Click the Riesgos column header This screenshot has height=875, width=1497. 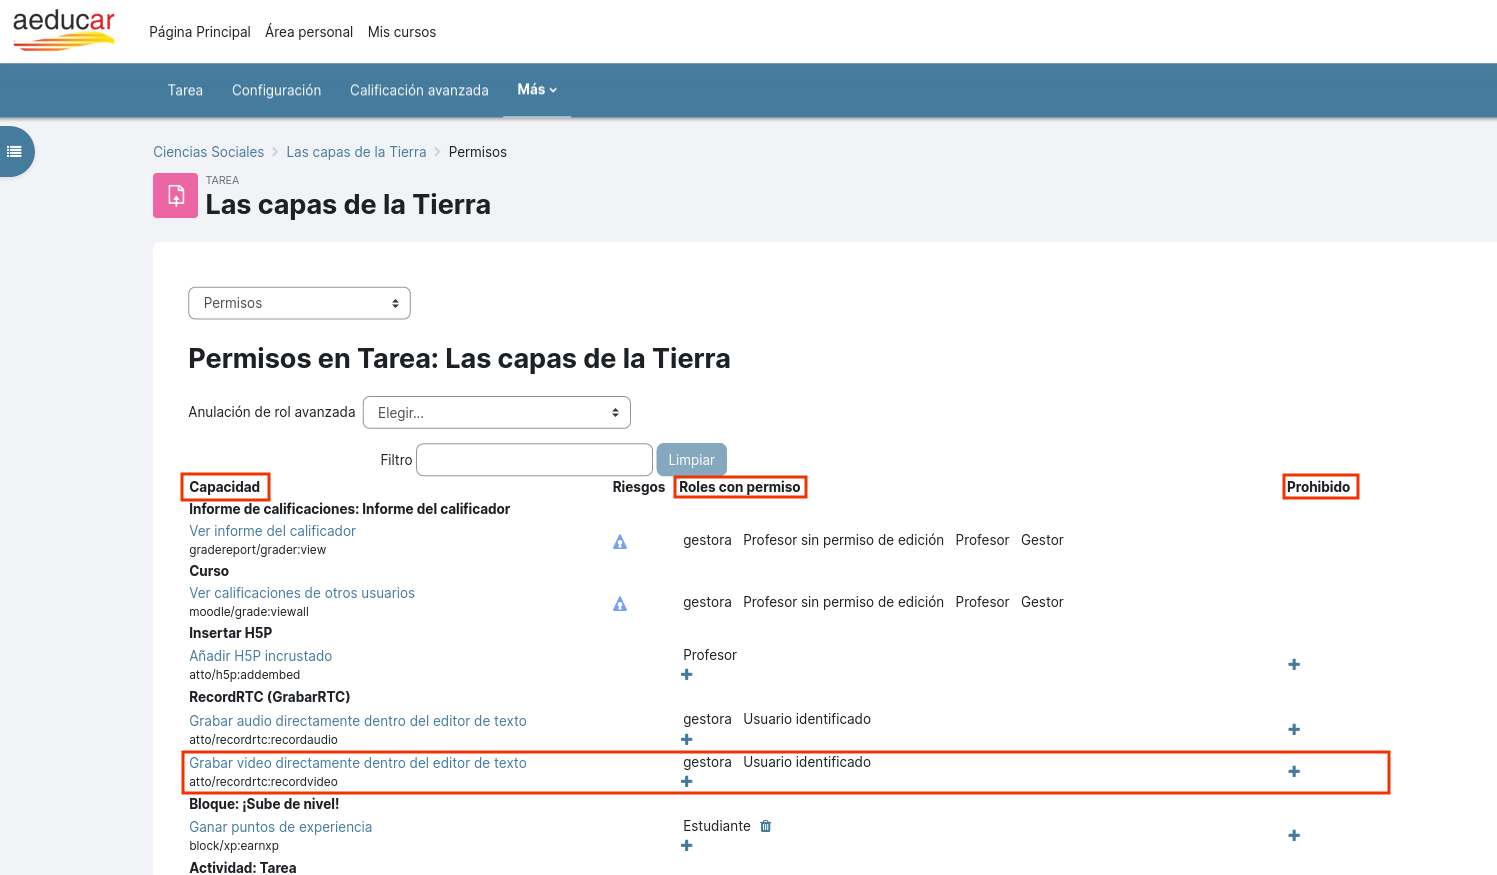(639, 487)
